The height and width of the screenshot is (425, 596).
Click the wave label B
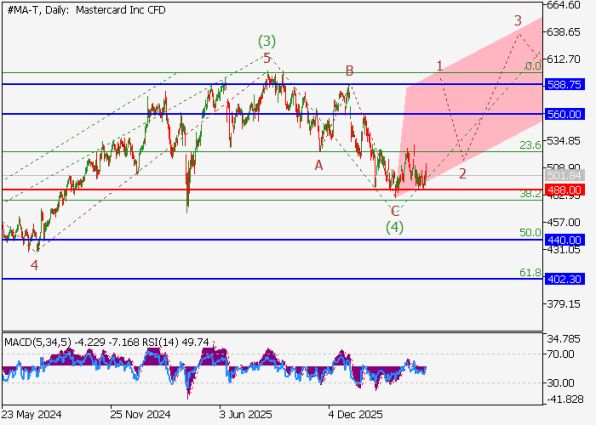pos(349,70)
